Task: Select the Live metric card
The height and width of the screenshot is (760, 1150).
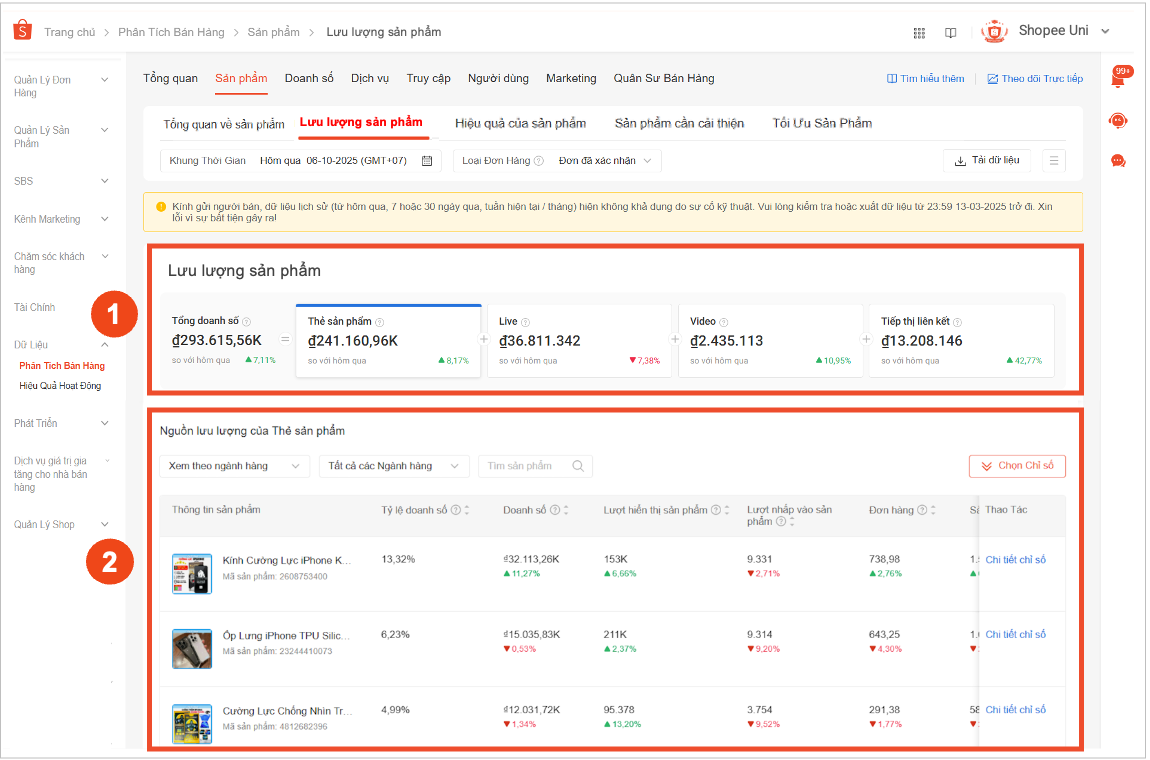Action: (579, 341)
